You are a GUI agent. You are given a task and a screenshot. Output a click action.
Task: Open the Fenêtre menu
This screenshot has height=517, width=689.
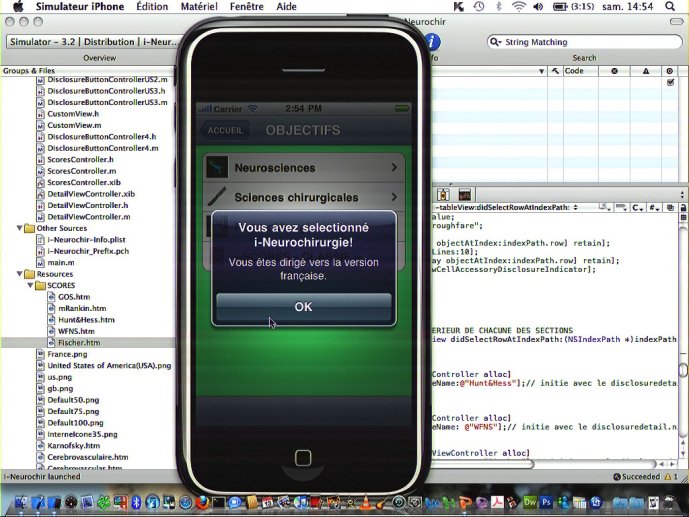(x=247, y=7)
